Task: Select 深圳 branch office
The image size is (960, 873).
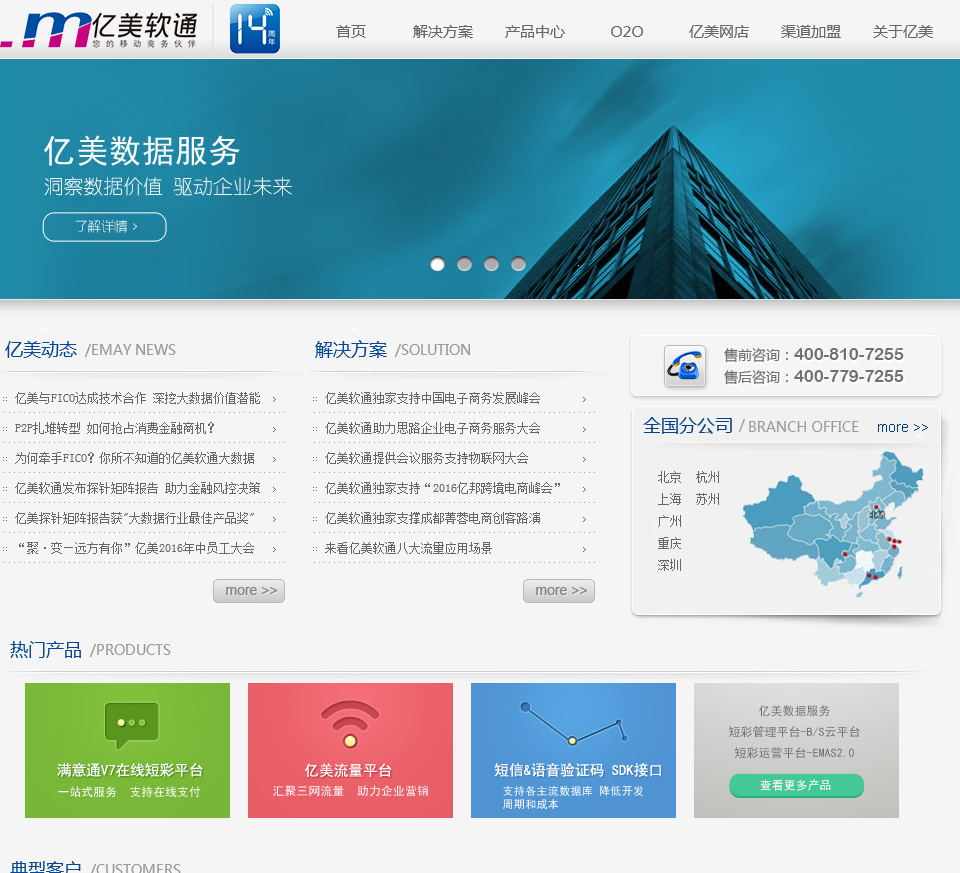Action: coord(669,565)
